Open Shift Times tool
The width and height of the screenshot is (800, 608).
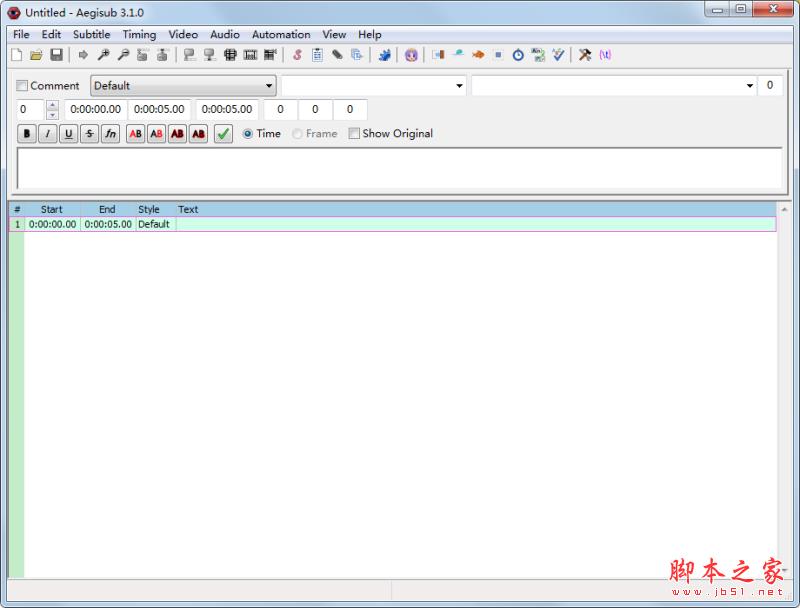click(438, 55)
